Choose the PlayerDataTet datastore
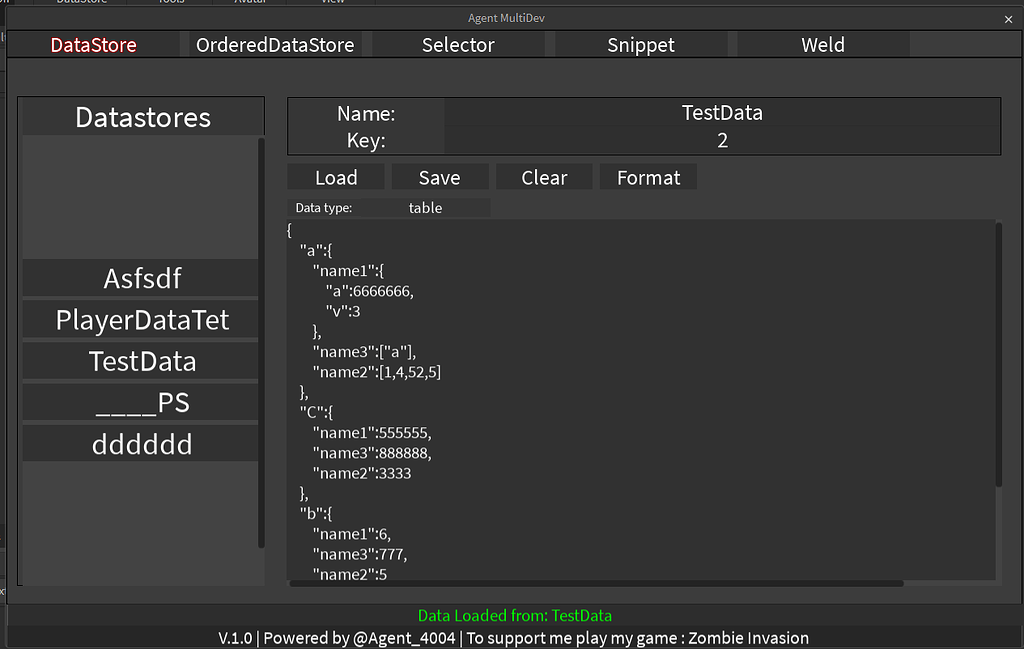Viewport: 1024px width, 649px height. (142, 320)
